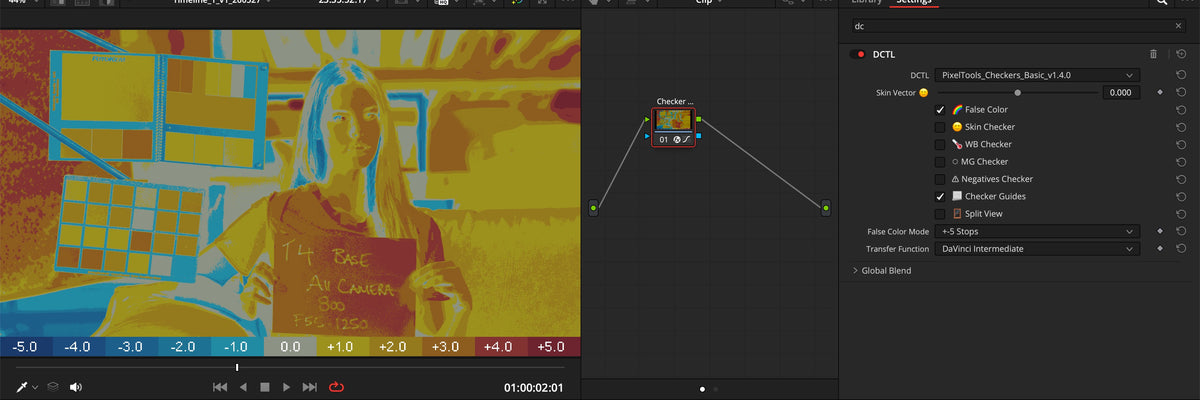Play the clip forward

coord(286,386)
